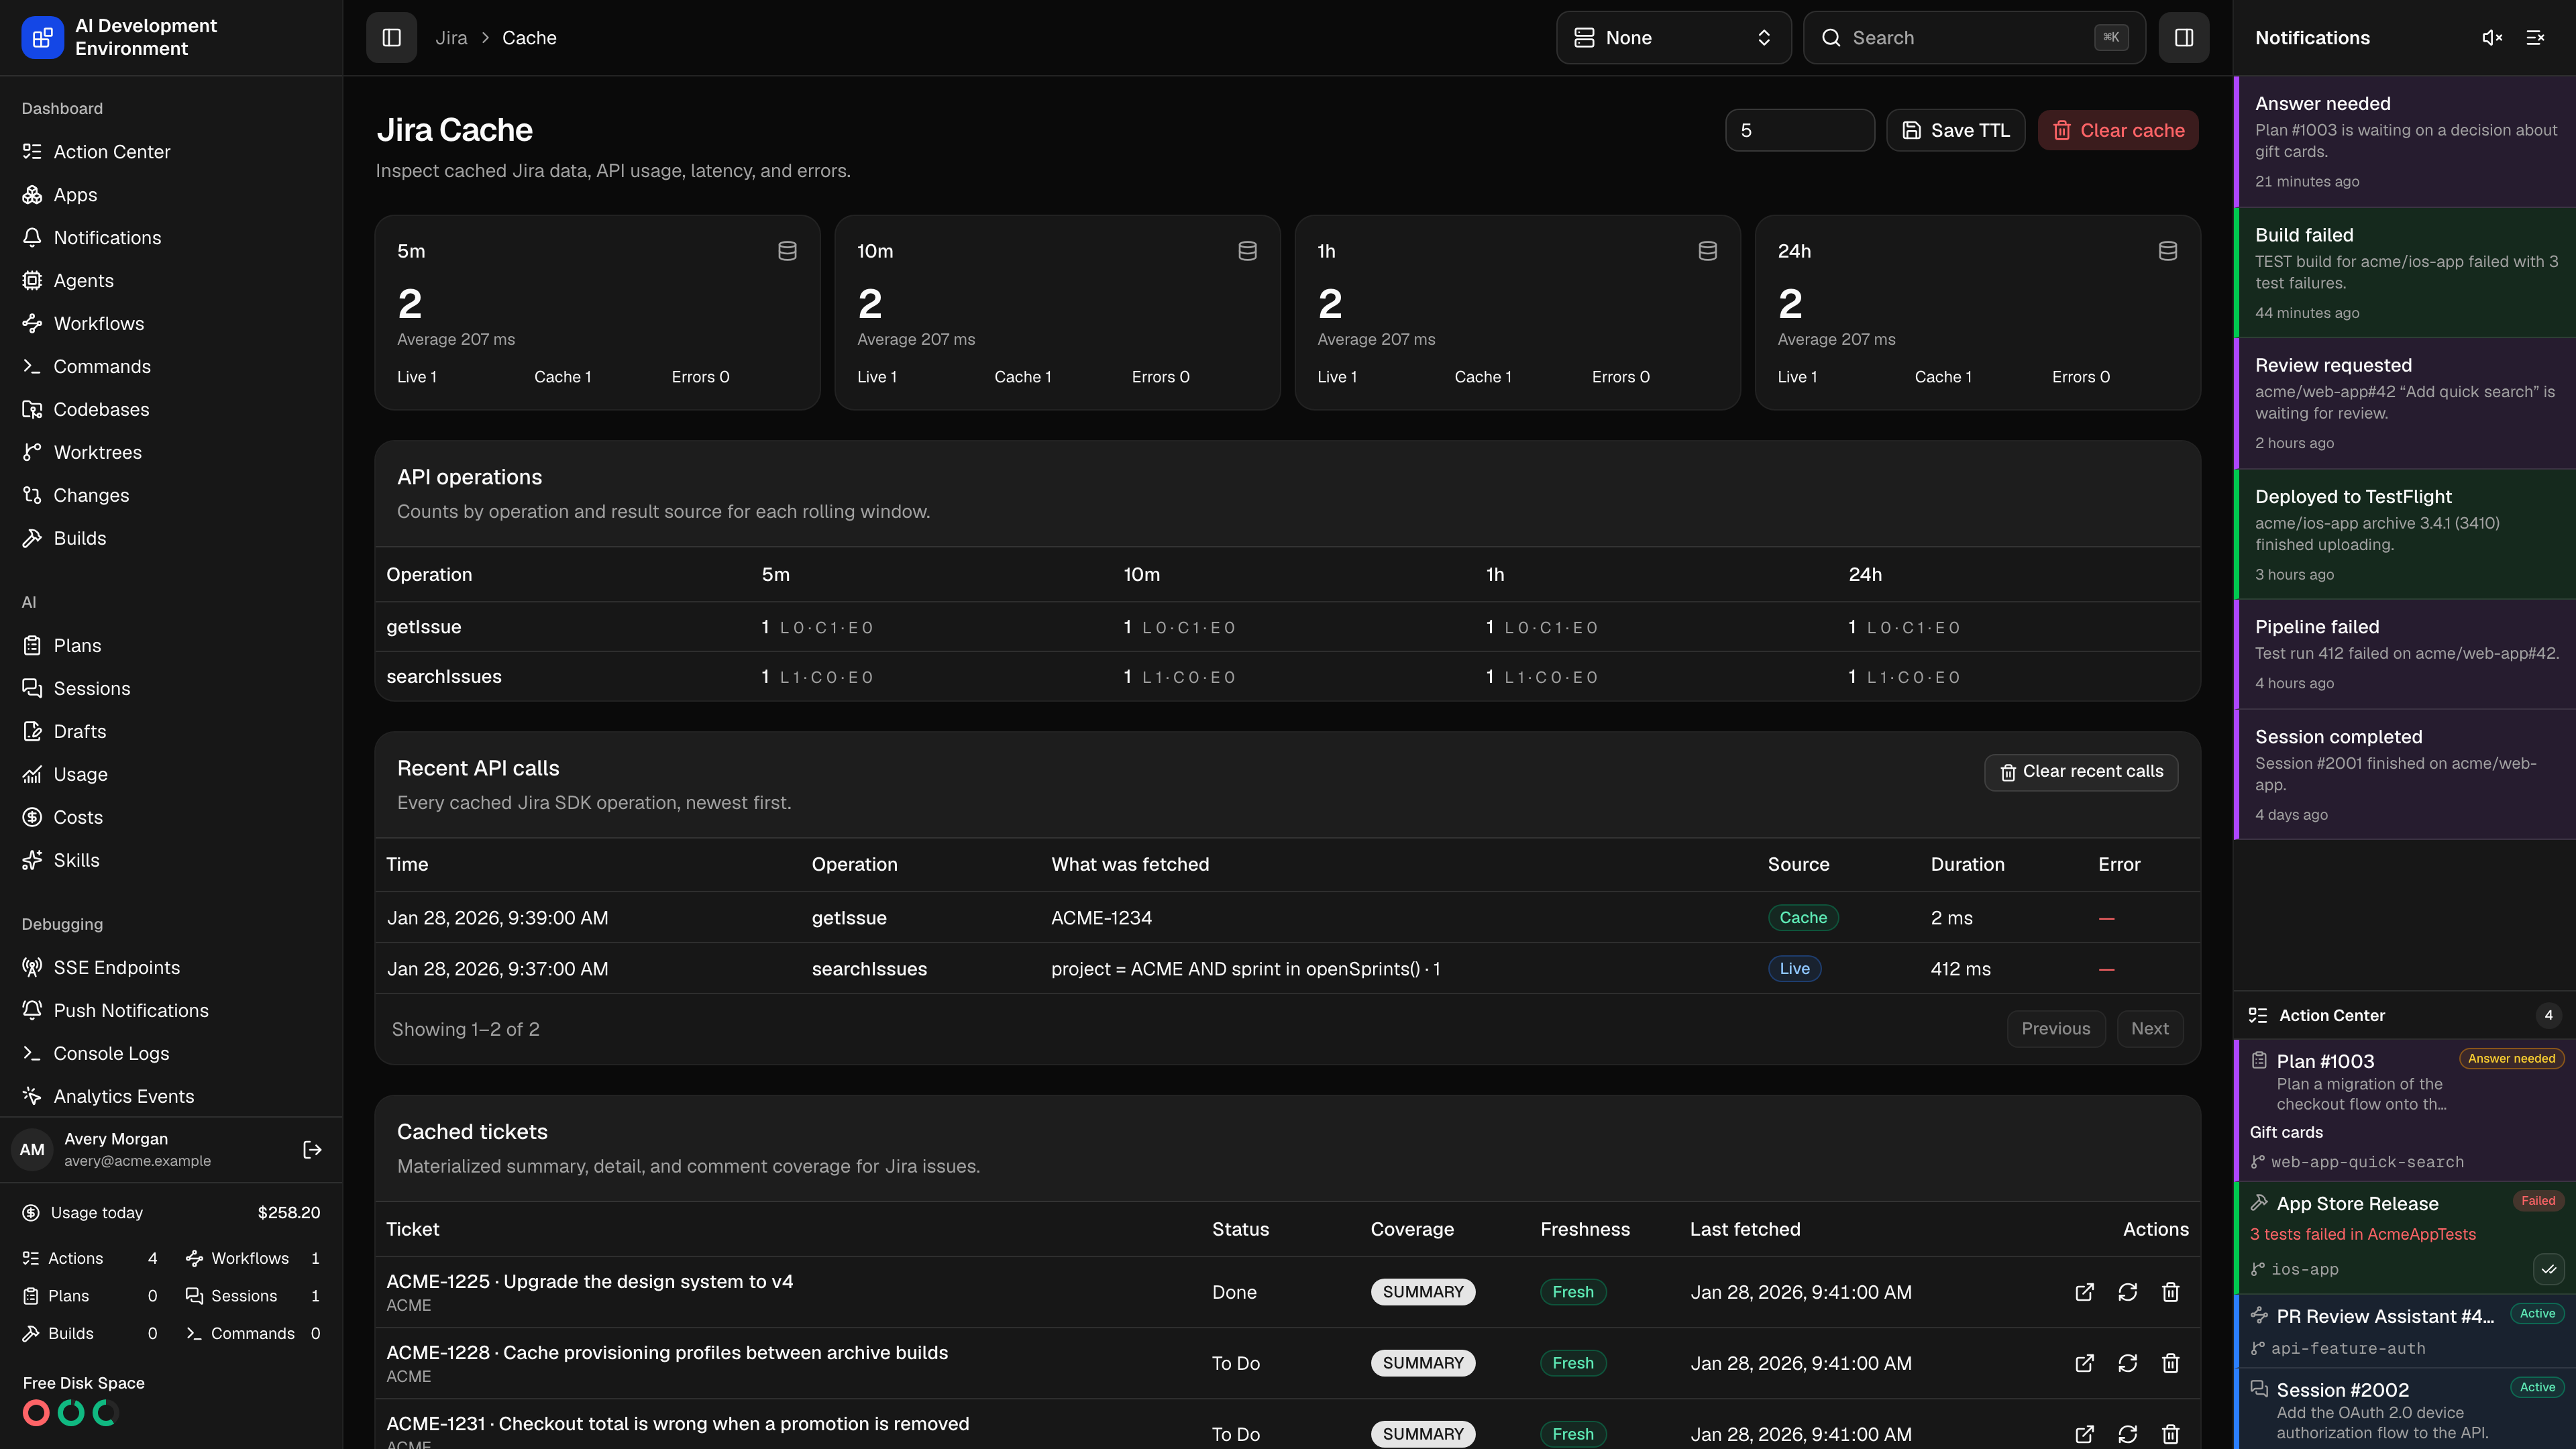Viewport: 2576px width, 1449px height.
Task: Focus the TTL value input field
Action: pos(1799,131)
